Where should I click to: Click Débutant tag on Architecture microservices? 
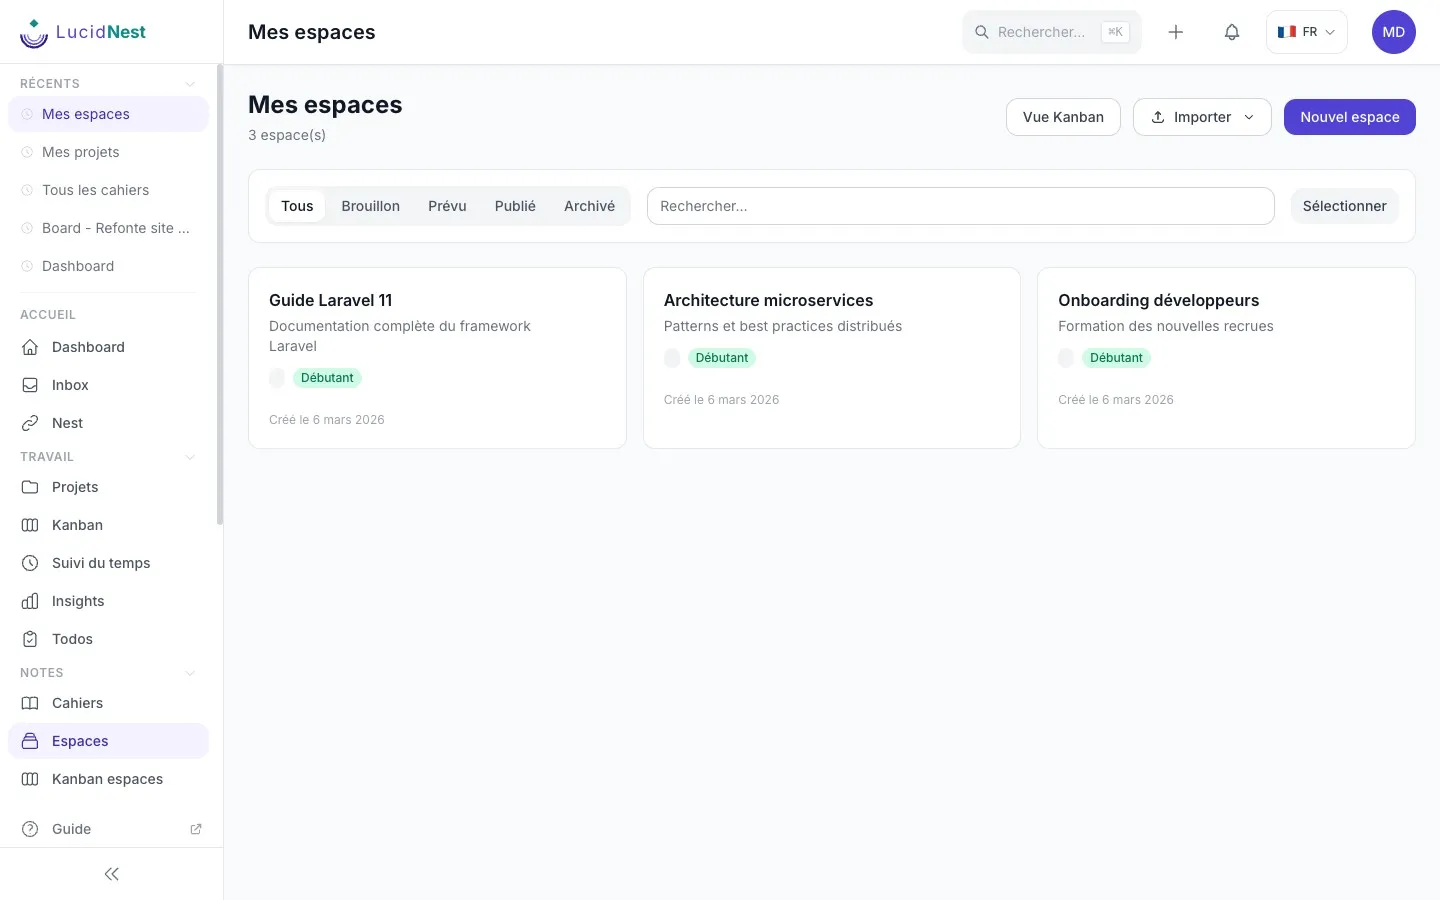click(x=722, y=358)
